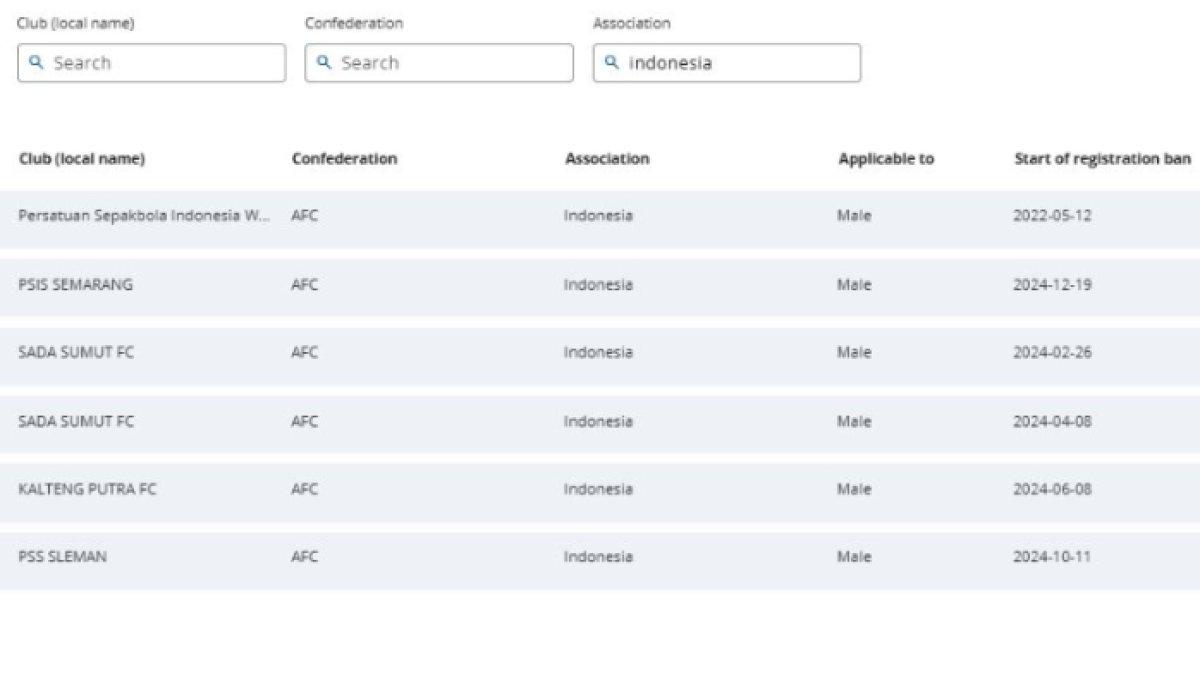Select SADA SUMUT FC row dated 2024-02-26

[600, 353]
